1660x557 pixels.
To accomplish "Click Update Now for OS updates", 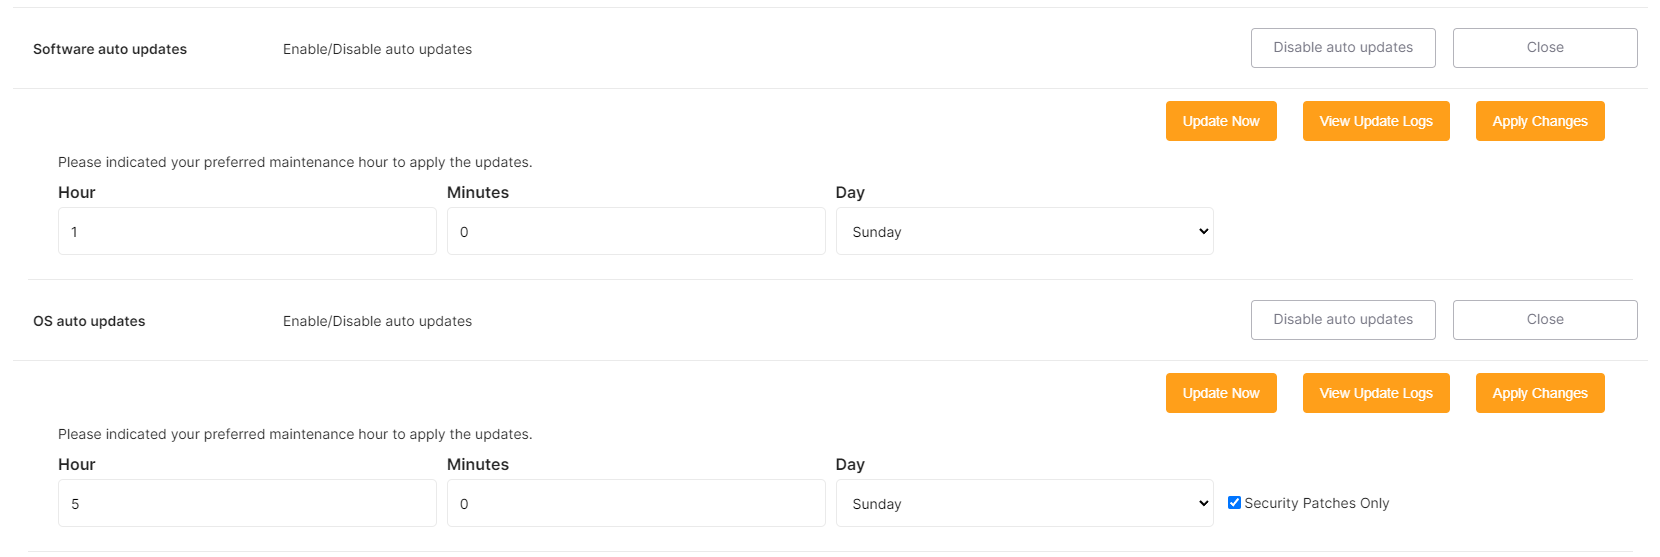I will pos(1221,393).
